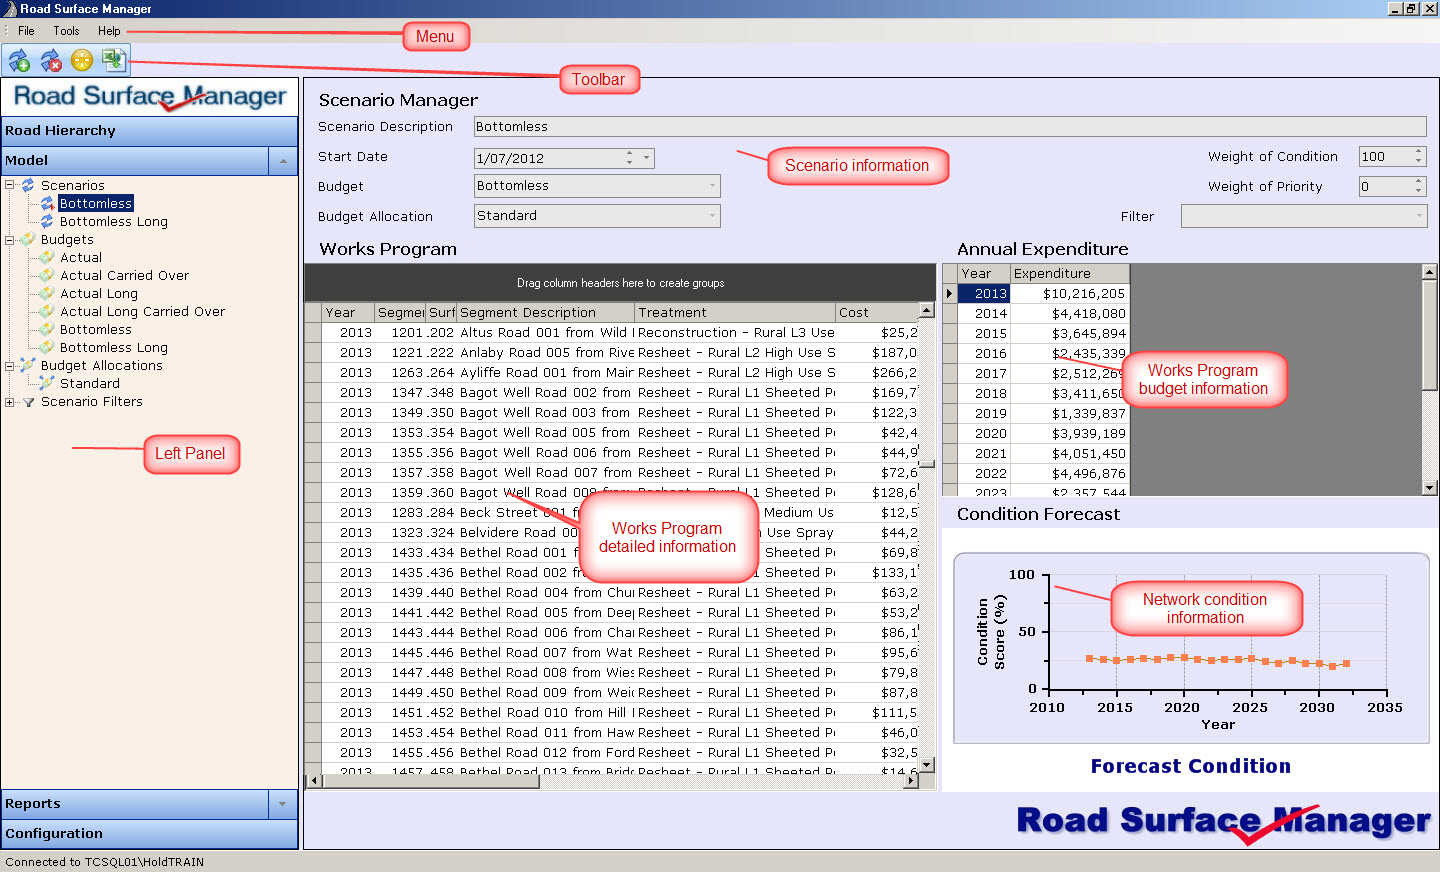Sort by the Cost column header

877,312
